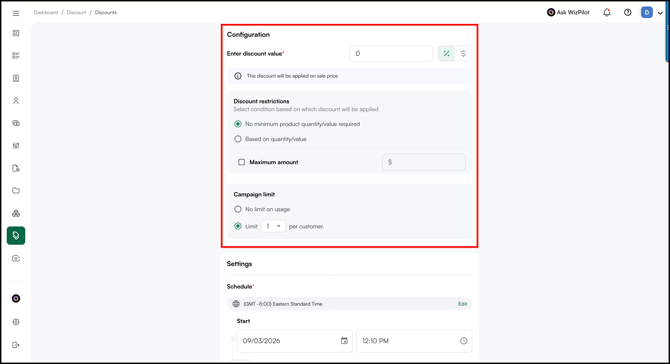The height and width of the screenshot is (364, 670).
Task: Click the Settings heading
Action: pos(239,264)
